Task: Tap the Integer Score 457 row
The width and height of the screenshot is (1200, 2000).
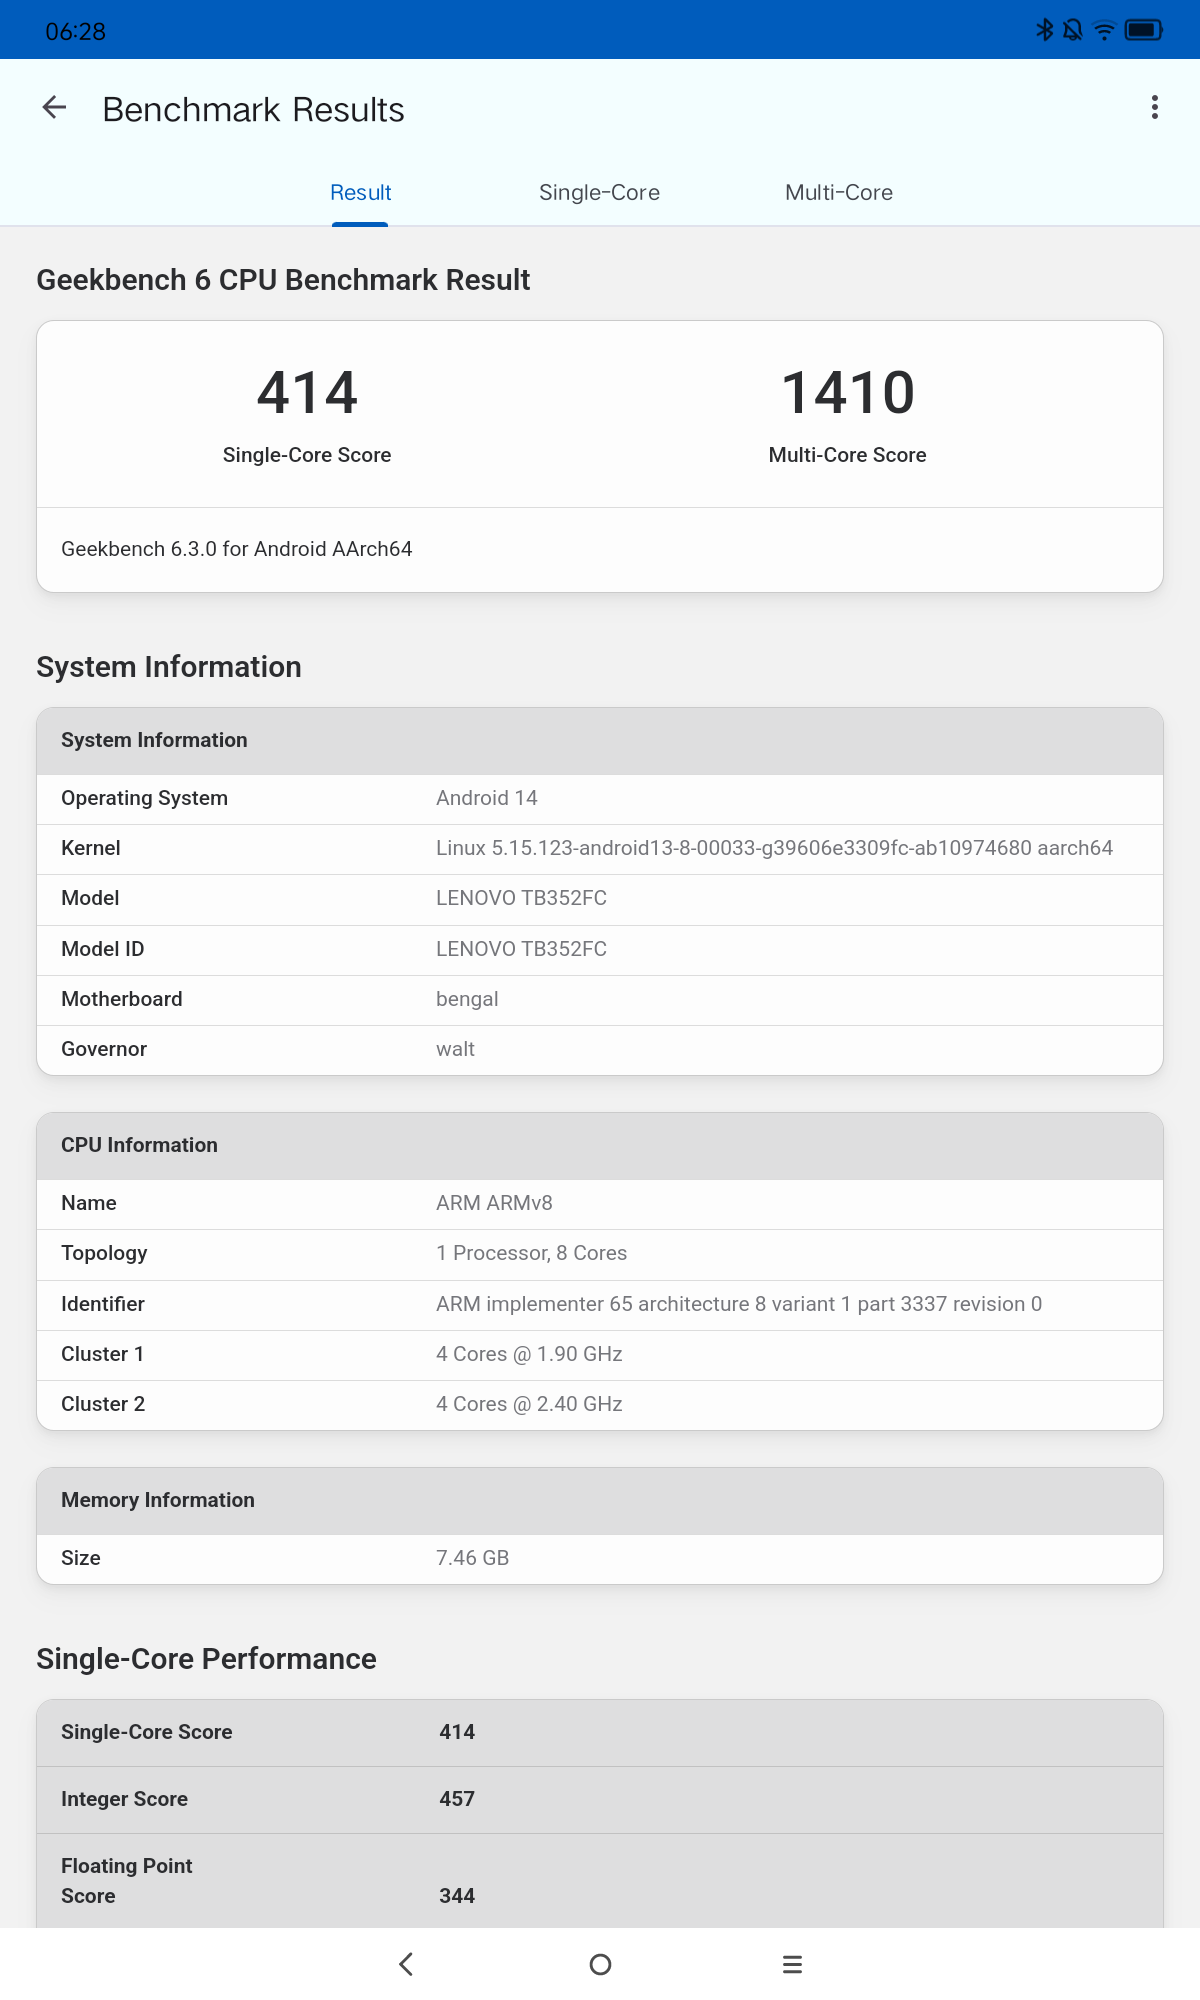Action: click(x=600, y=1800)
